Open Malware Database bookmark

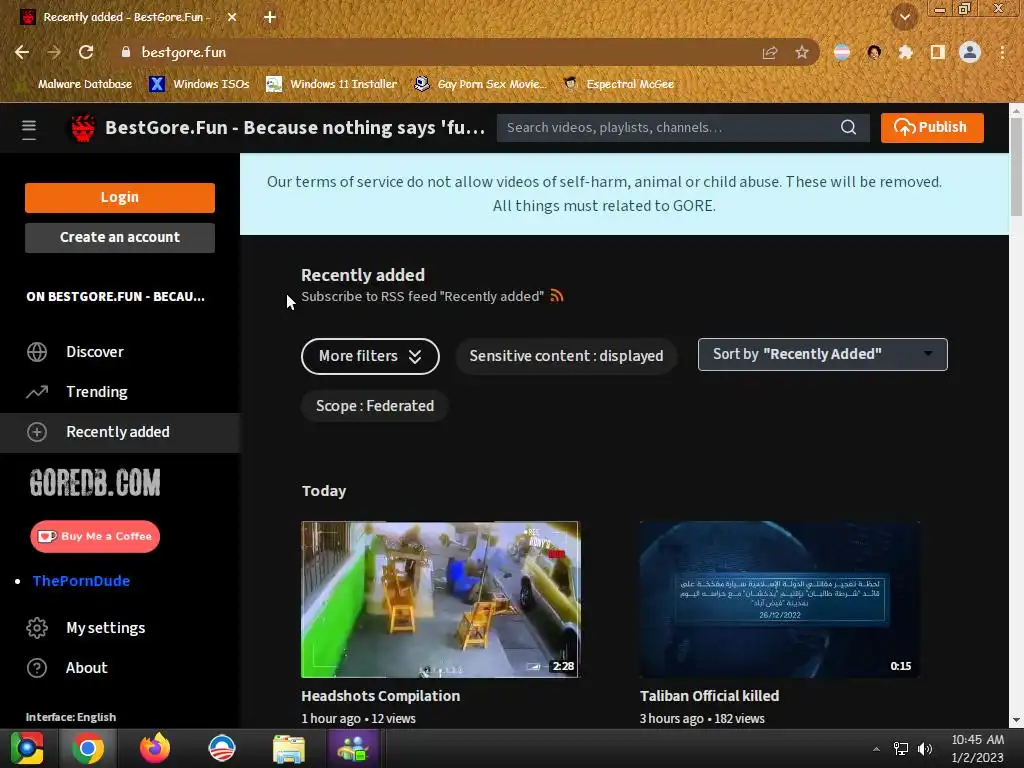[x=76, y=84]
